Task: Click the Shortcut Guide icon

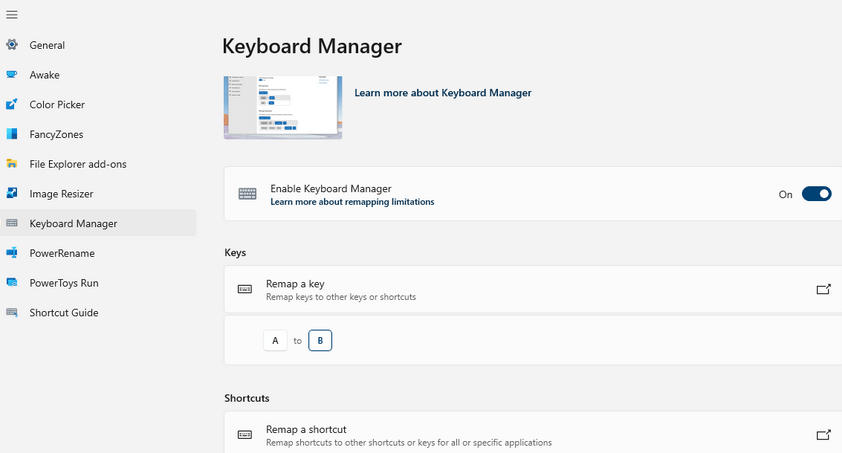Action: pyautogui.click(x=12, y=312)
